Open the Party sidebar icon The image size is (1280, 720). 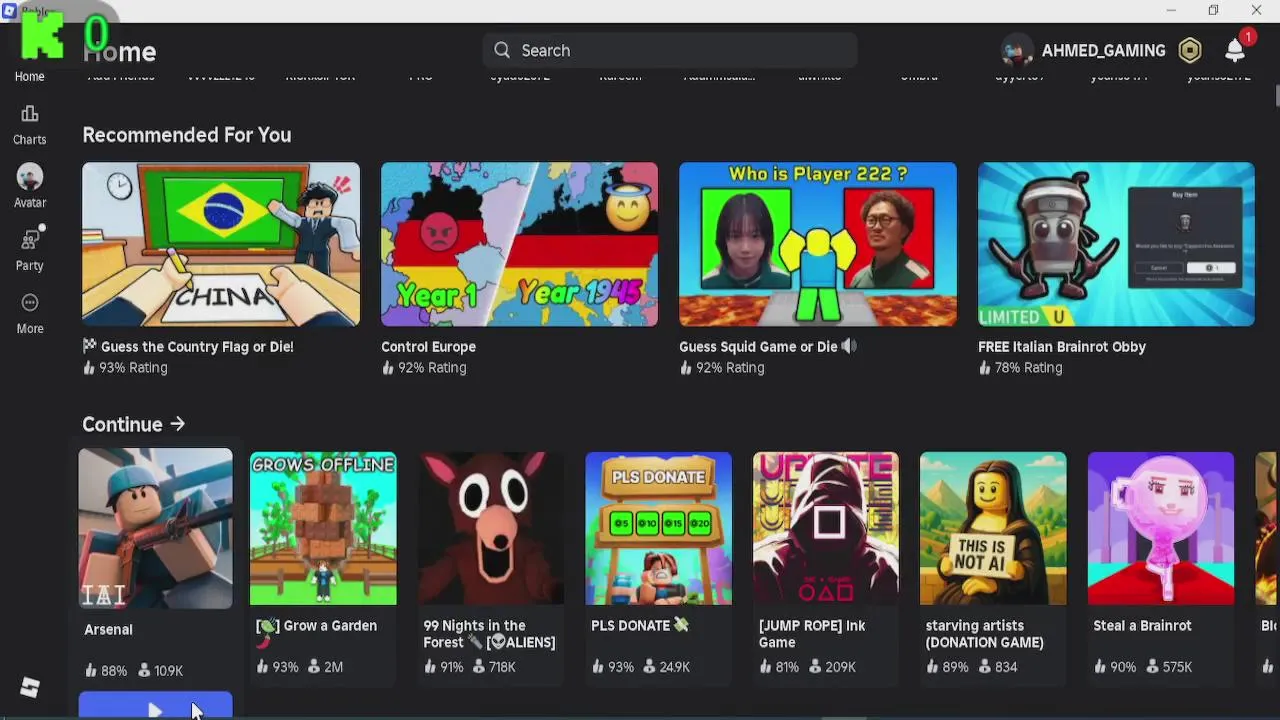[30, 240]
